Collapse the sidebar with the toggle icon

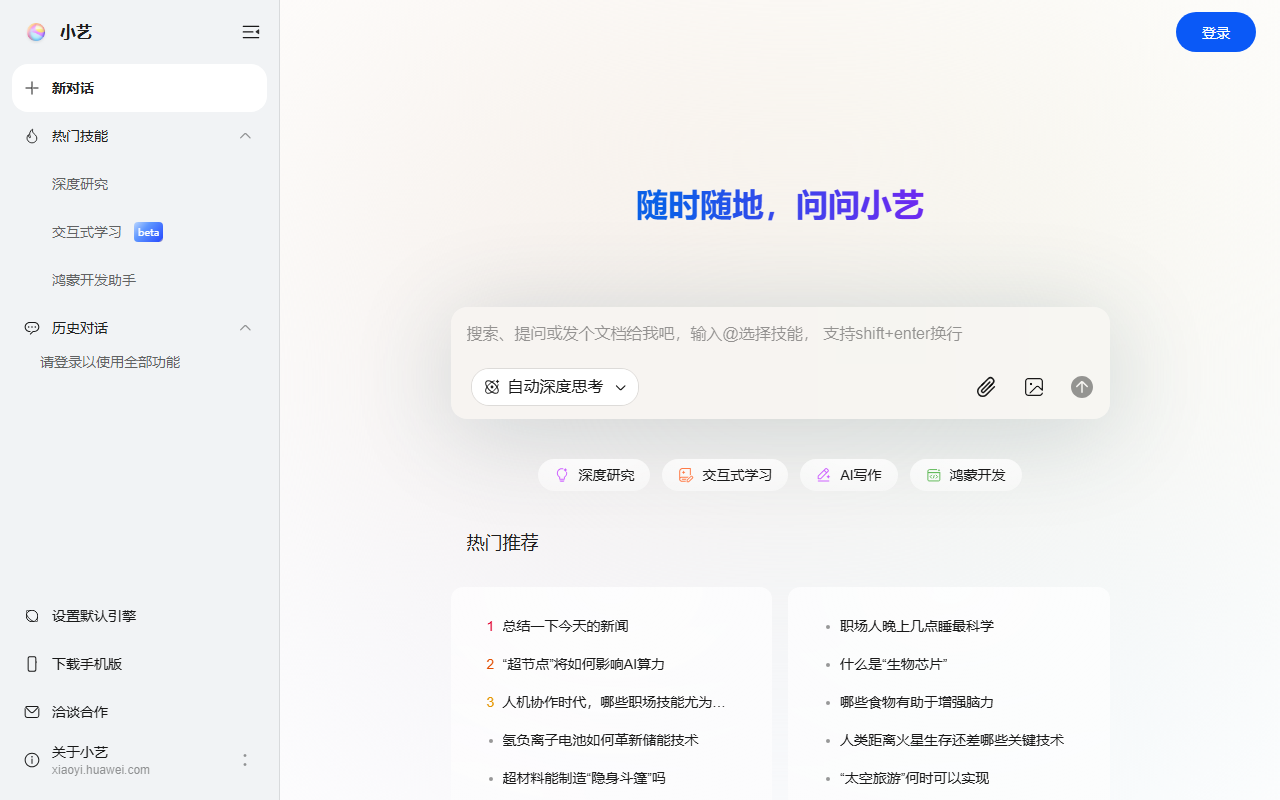[x=251, y=32]
